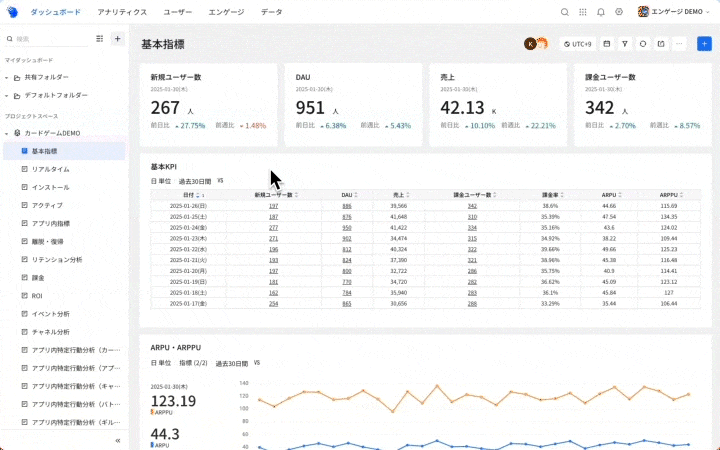Open the three-dots more options menu

pos(679,44)
